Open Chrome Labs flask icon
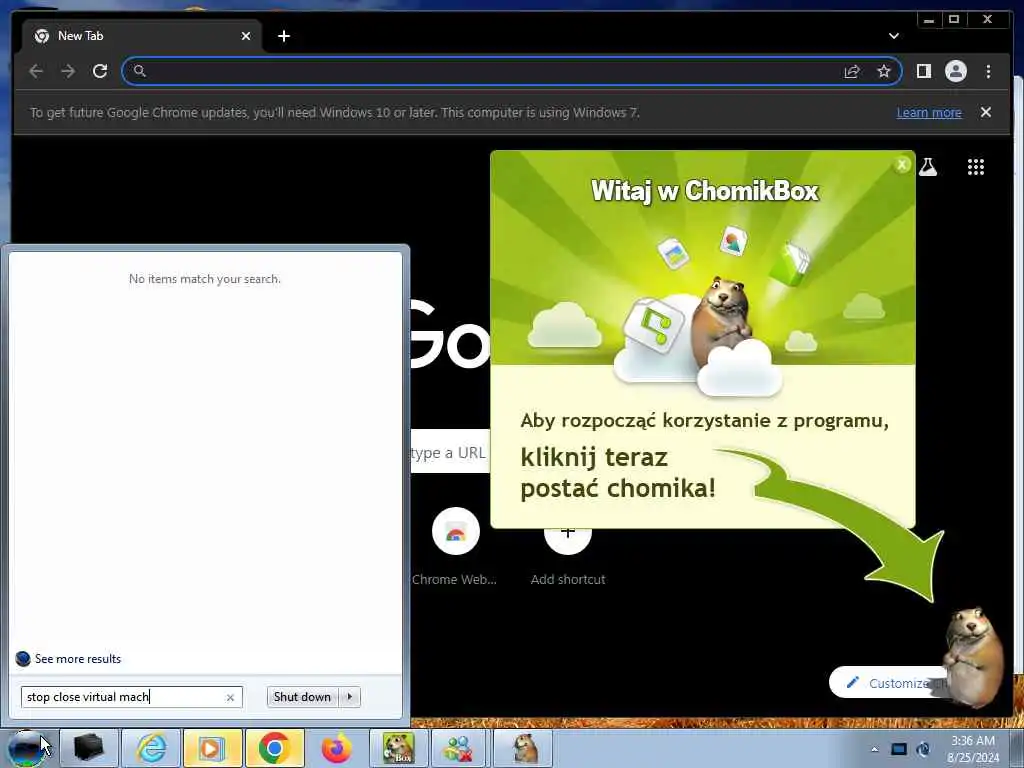Viewport: 1024px width, 768px height. click(x=928, y=167)
